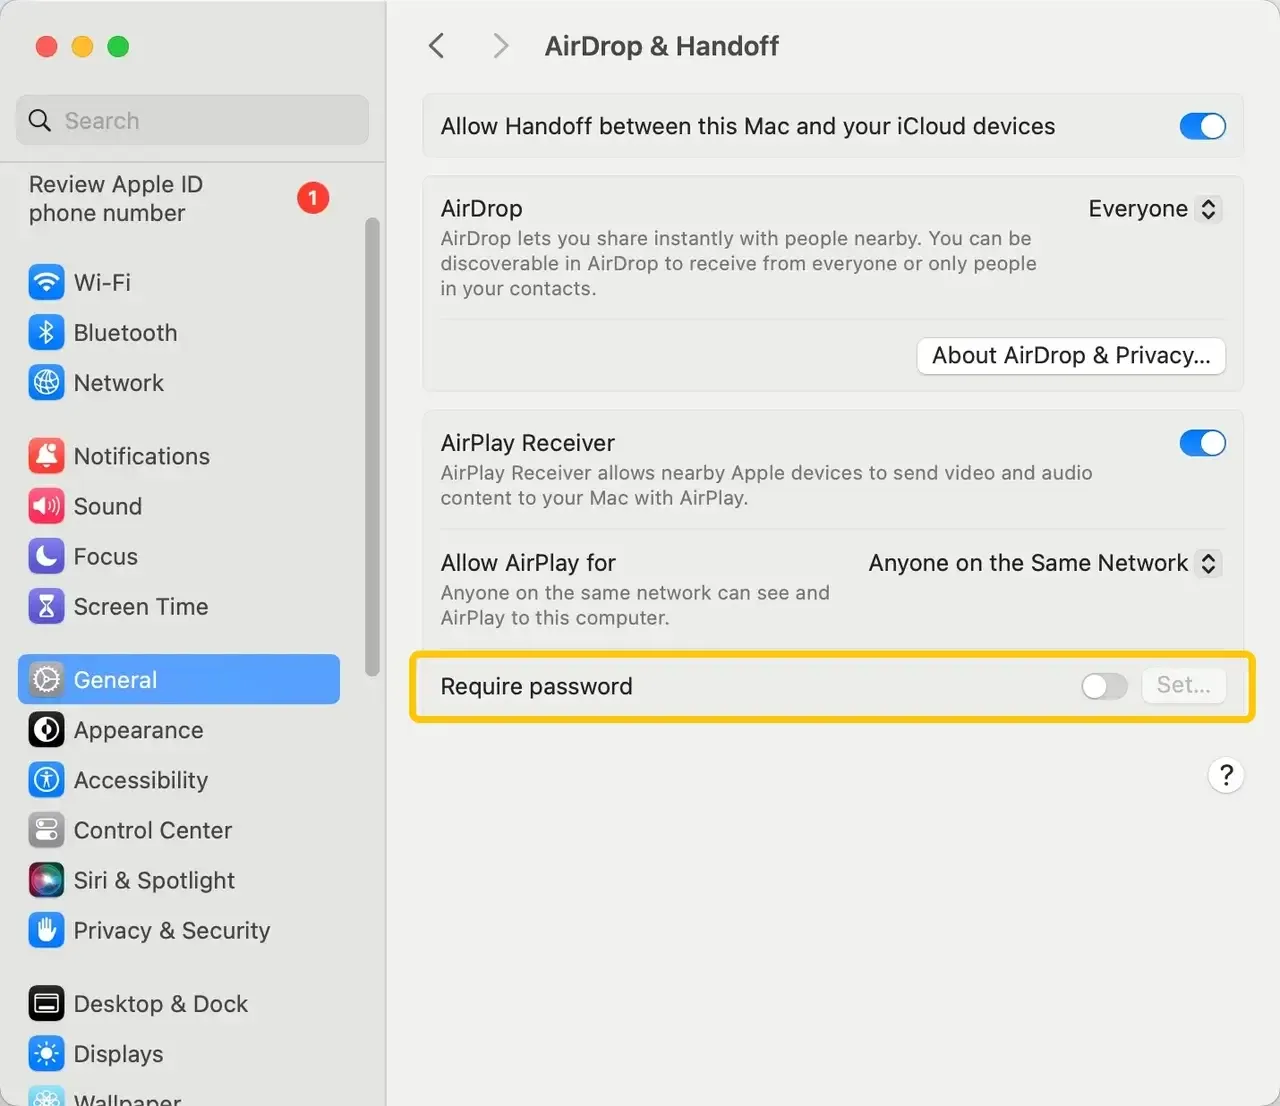Screen dimensions: 1280x1106
Task: Click the Set... password button
Action: (1184, 685)
